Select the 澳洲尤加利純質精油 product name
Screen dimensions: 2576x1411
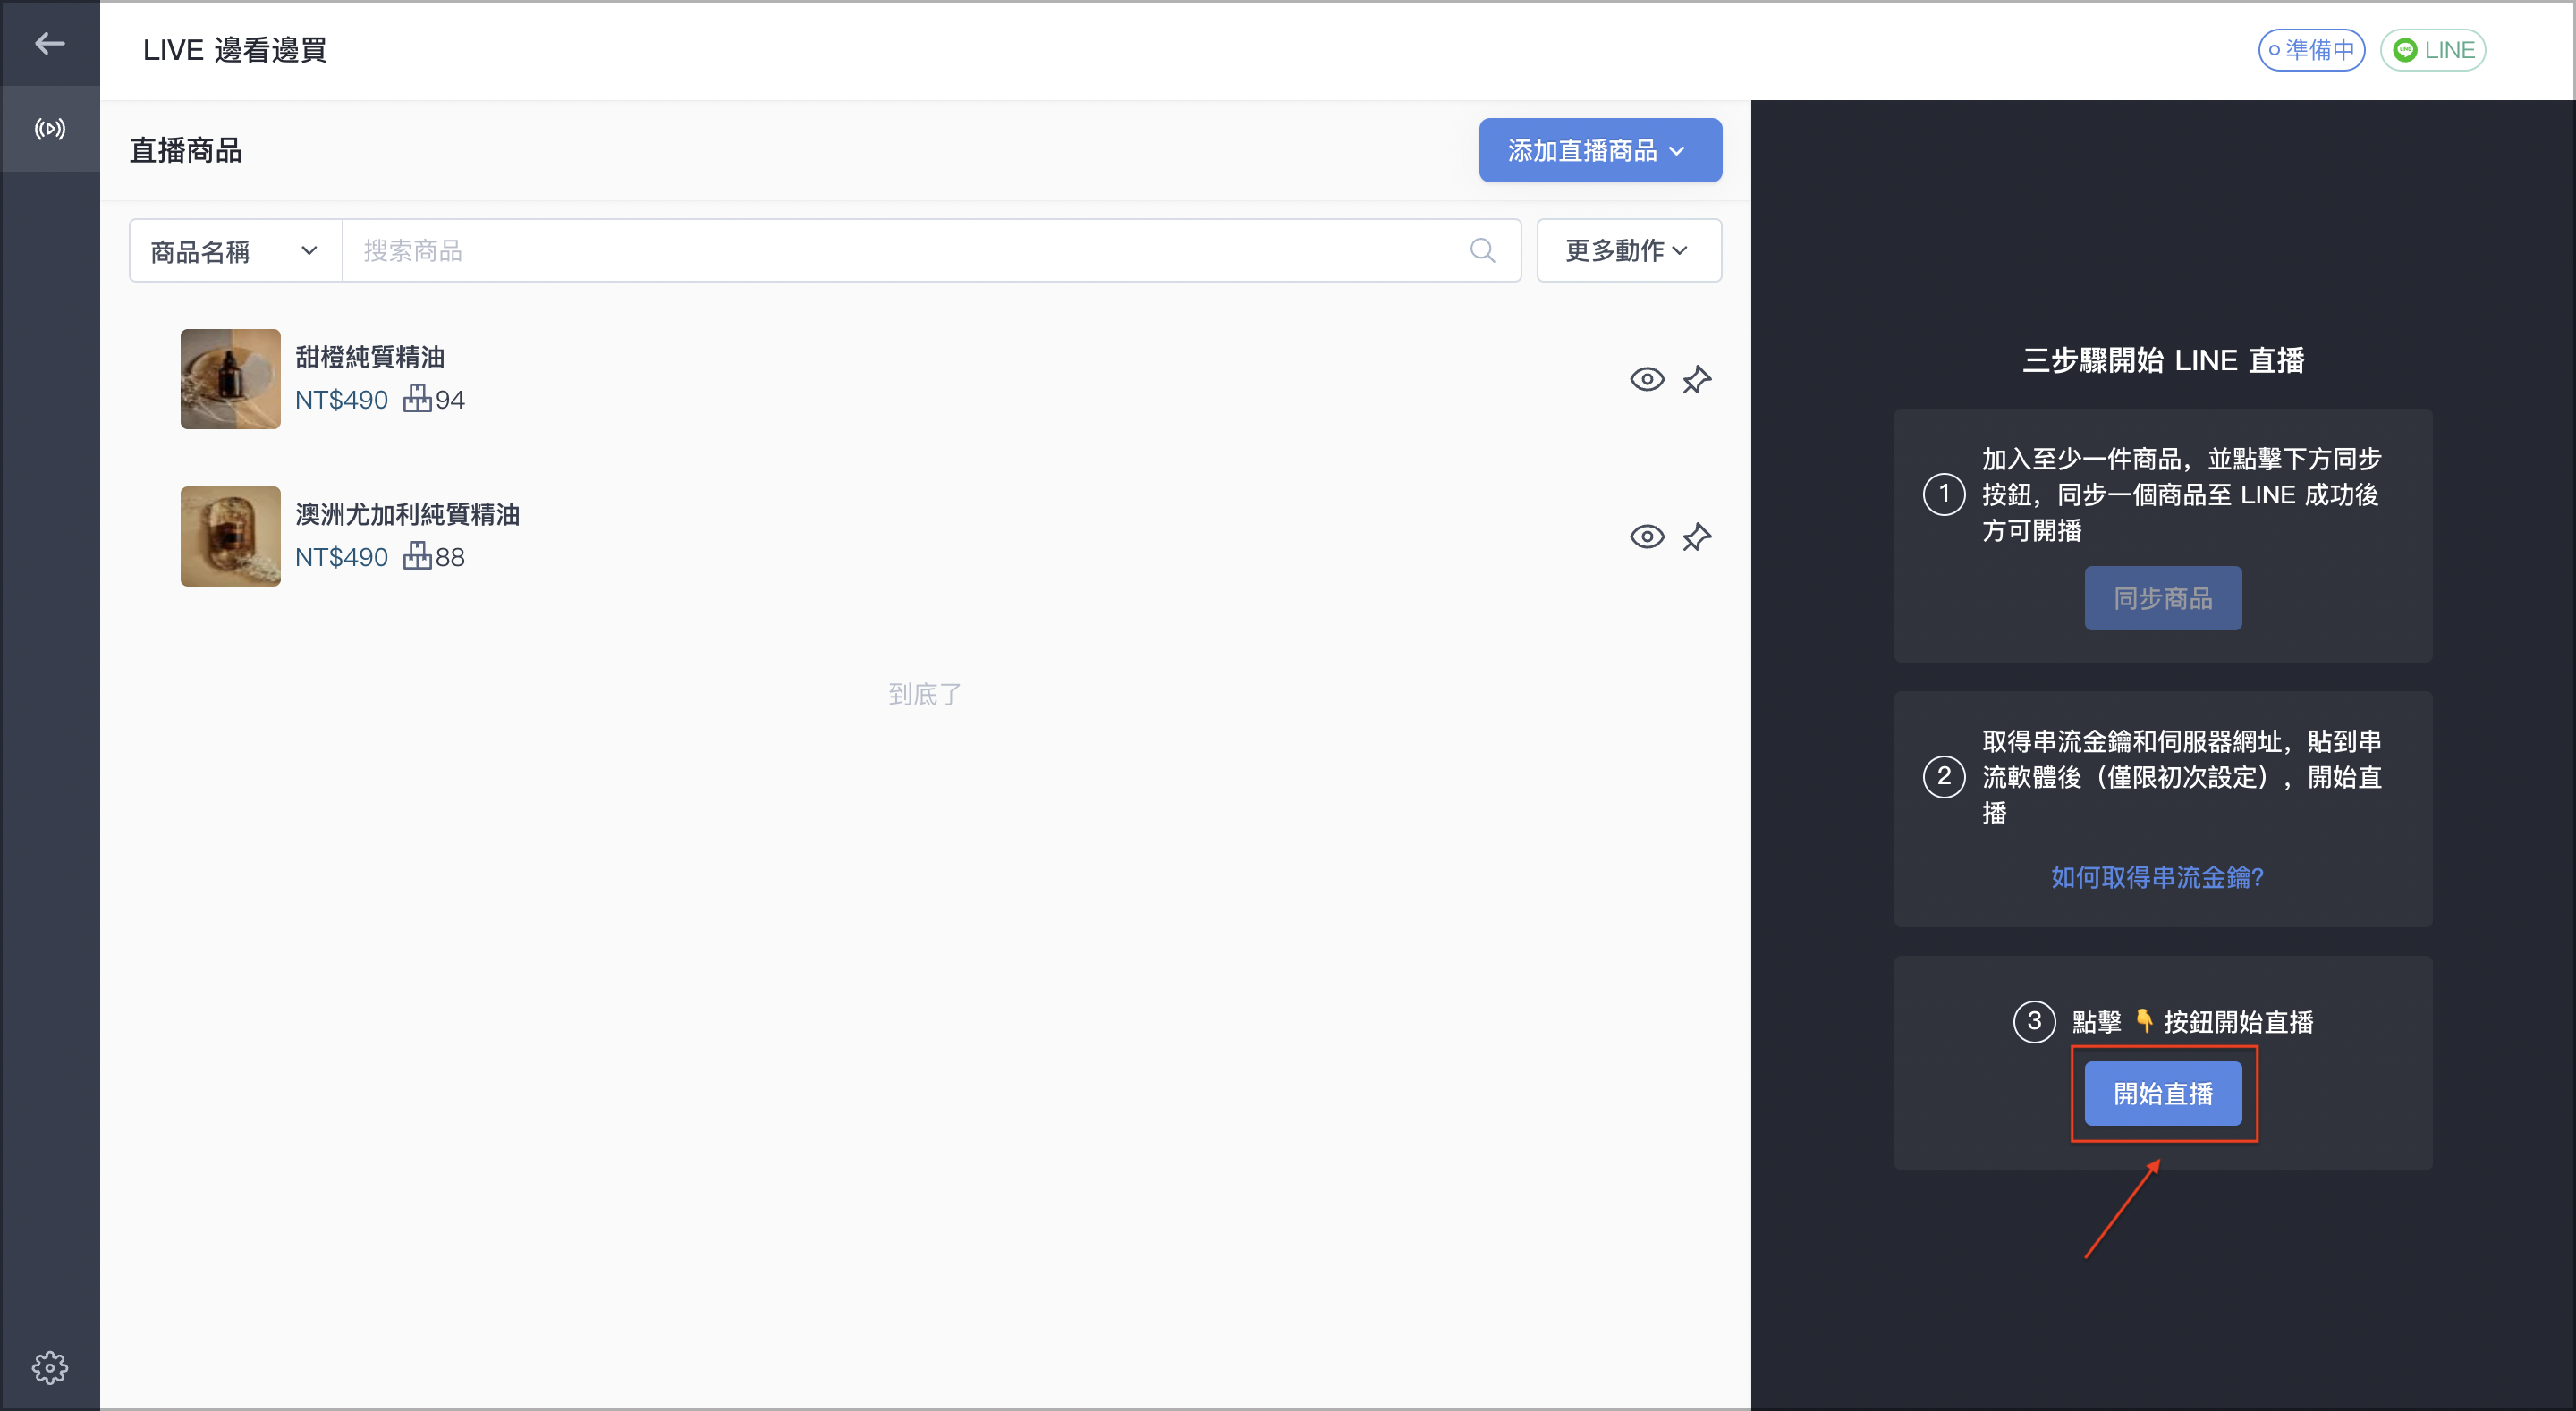pos(407,514)
